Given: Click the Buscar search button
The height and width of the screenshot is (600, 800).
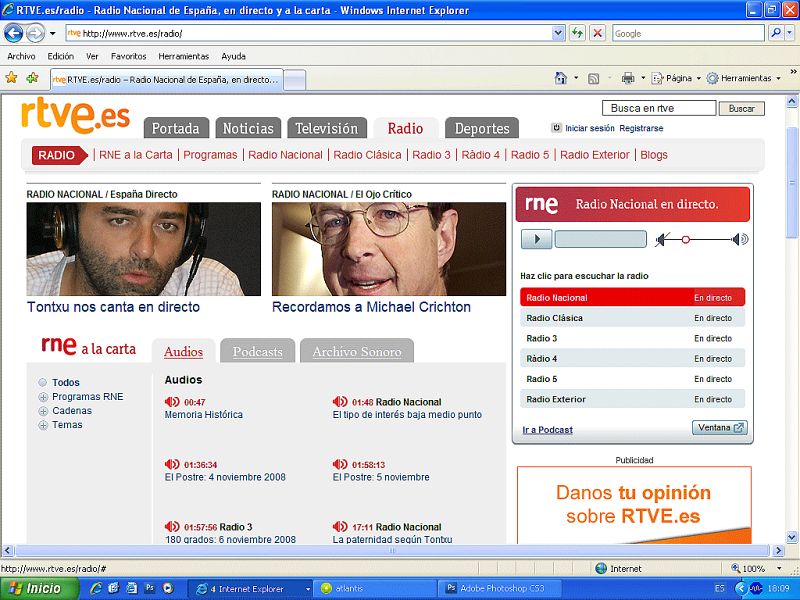Looking at the screenshot, I should click(x=741, y=108).
